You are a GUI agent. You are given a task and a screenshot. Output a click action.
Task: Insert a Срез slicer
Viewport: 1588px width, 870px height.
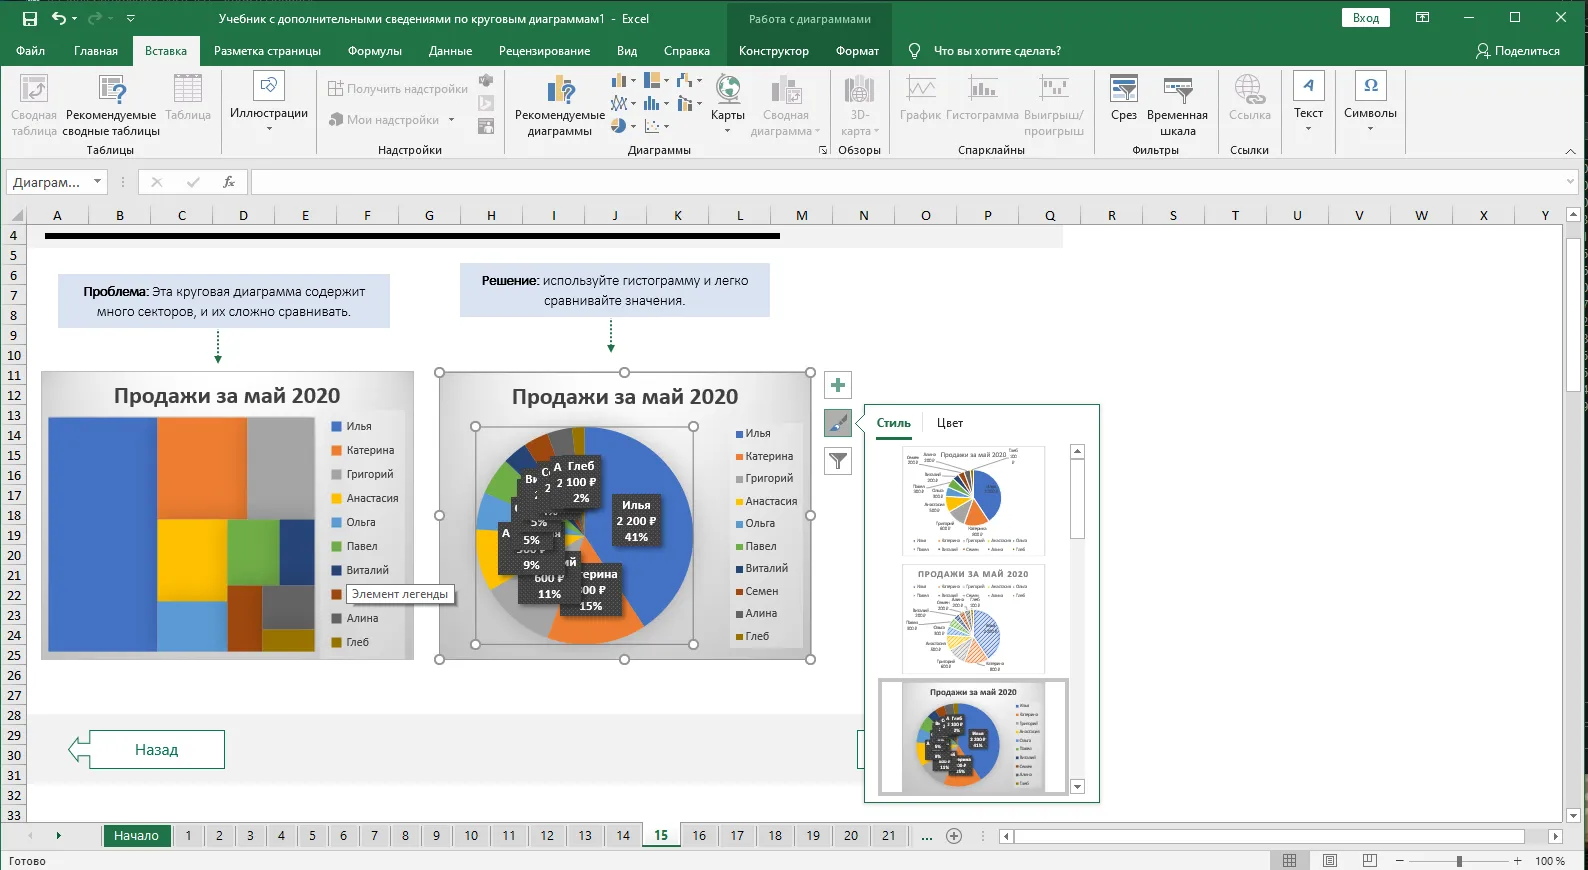coord(1123,99)
